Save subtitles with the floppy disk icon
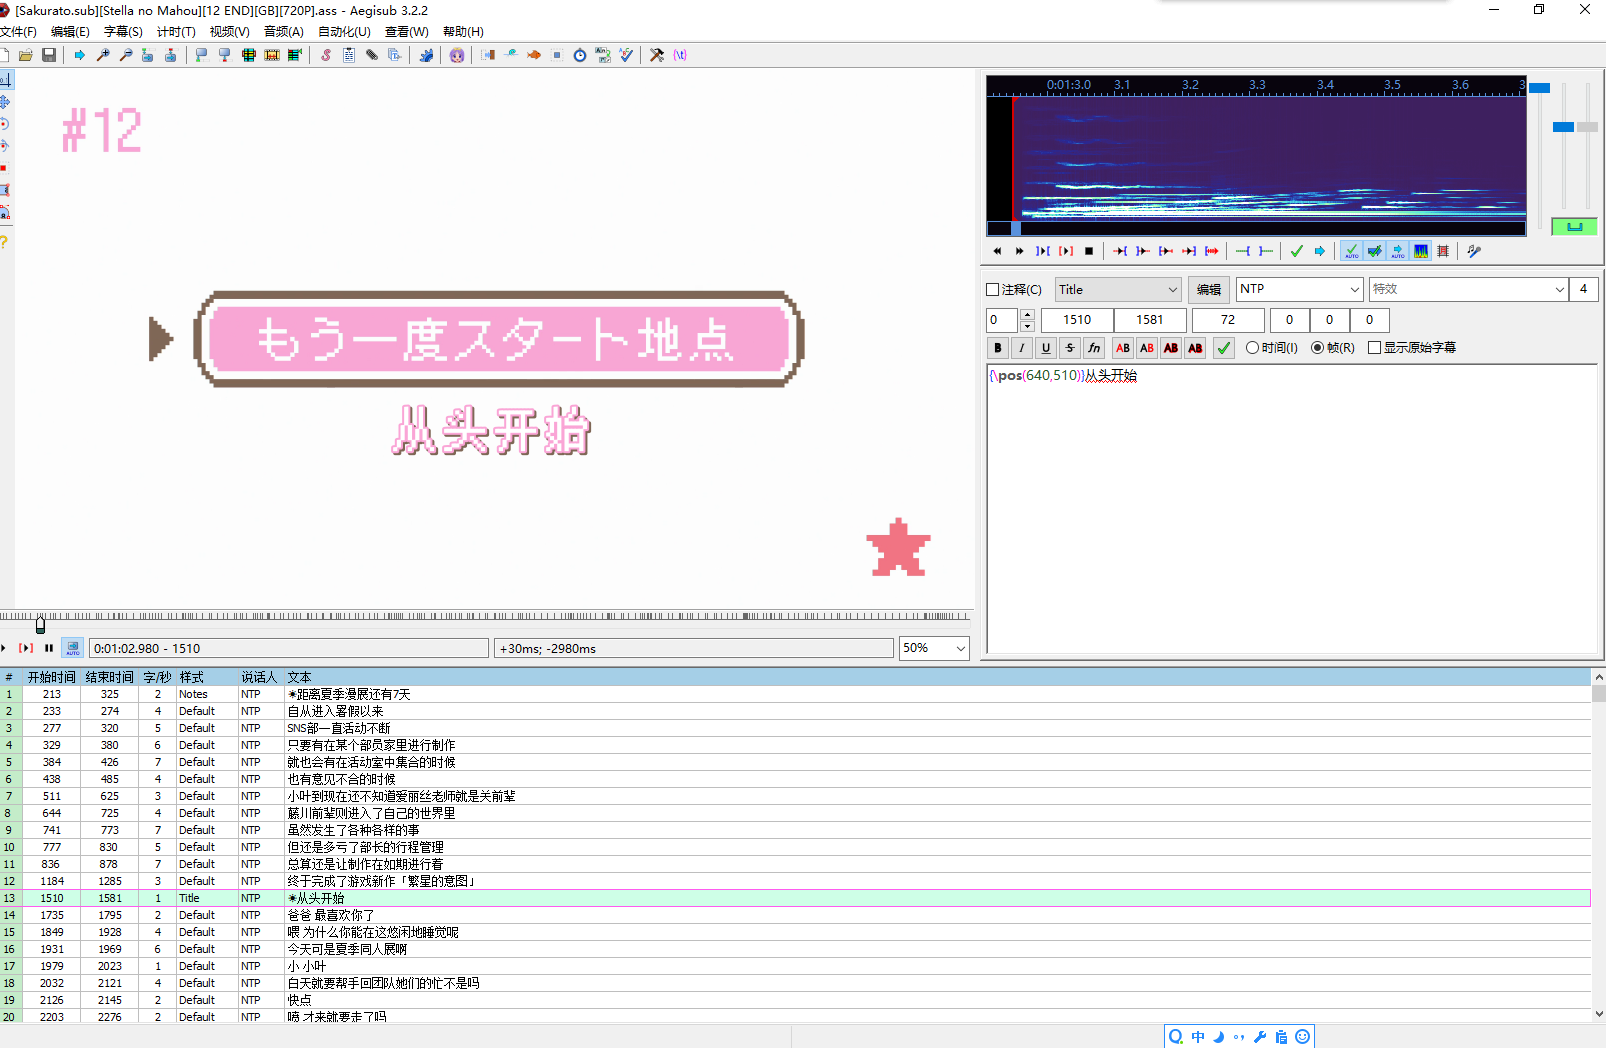 (49, 55)
